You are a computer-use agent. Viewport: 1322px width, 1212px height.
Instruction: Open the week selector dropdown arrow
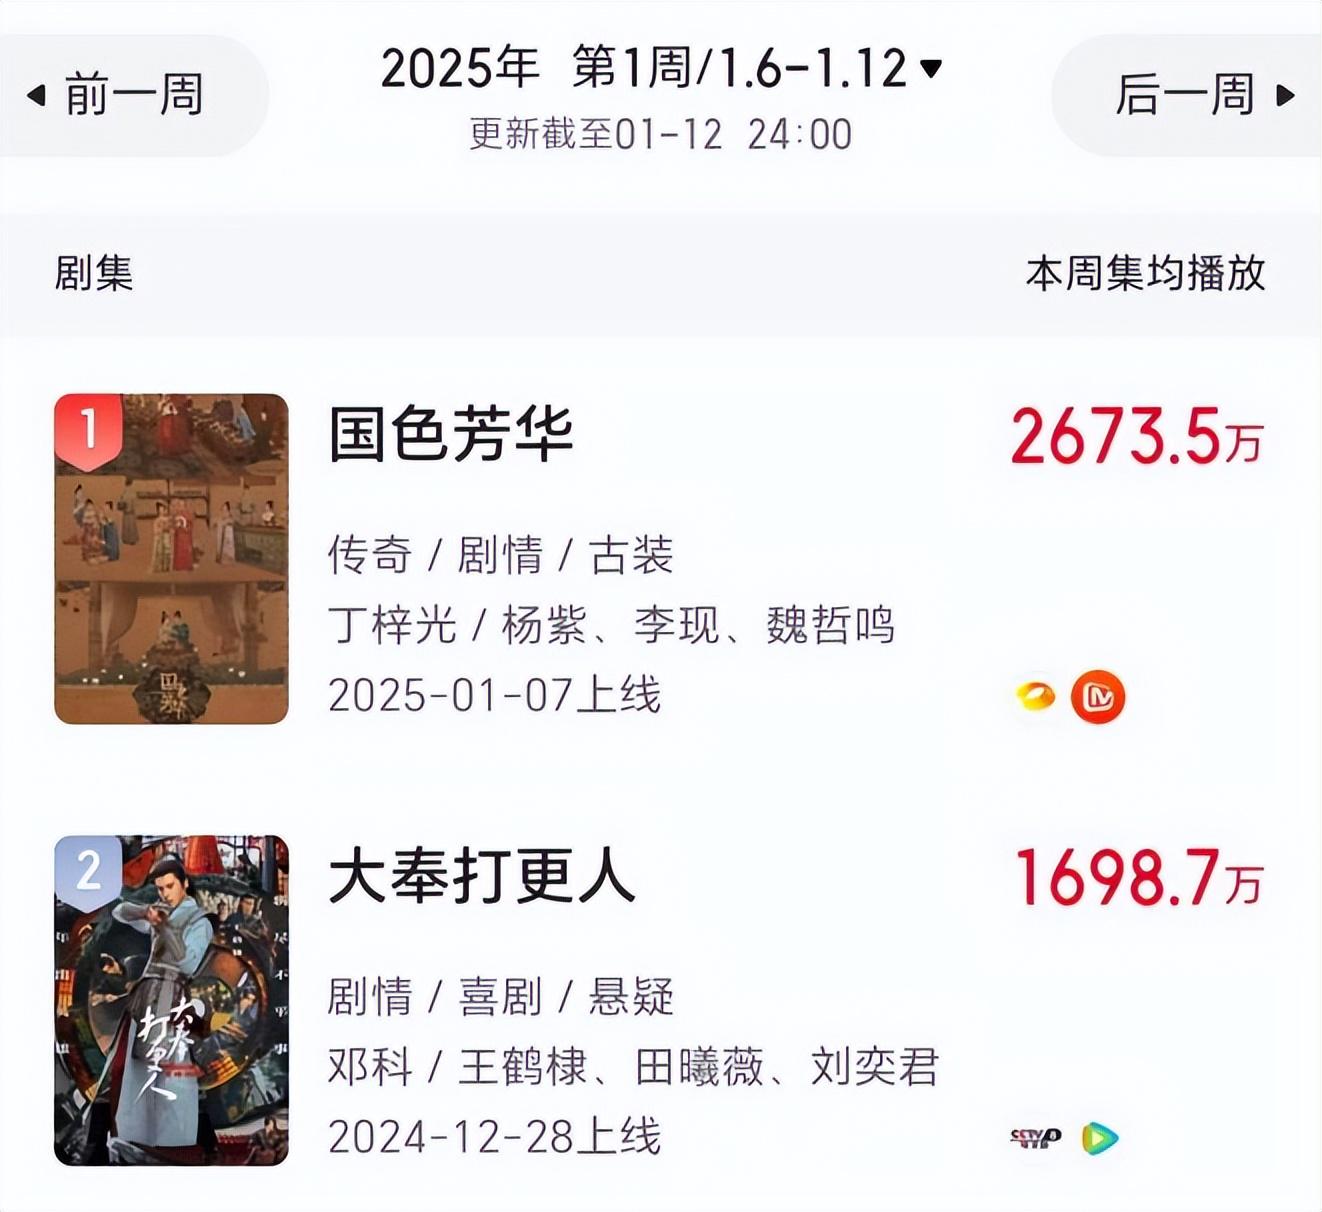[930, 68]
